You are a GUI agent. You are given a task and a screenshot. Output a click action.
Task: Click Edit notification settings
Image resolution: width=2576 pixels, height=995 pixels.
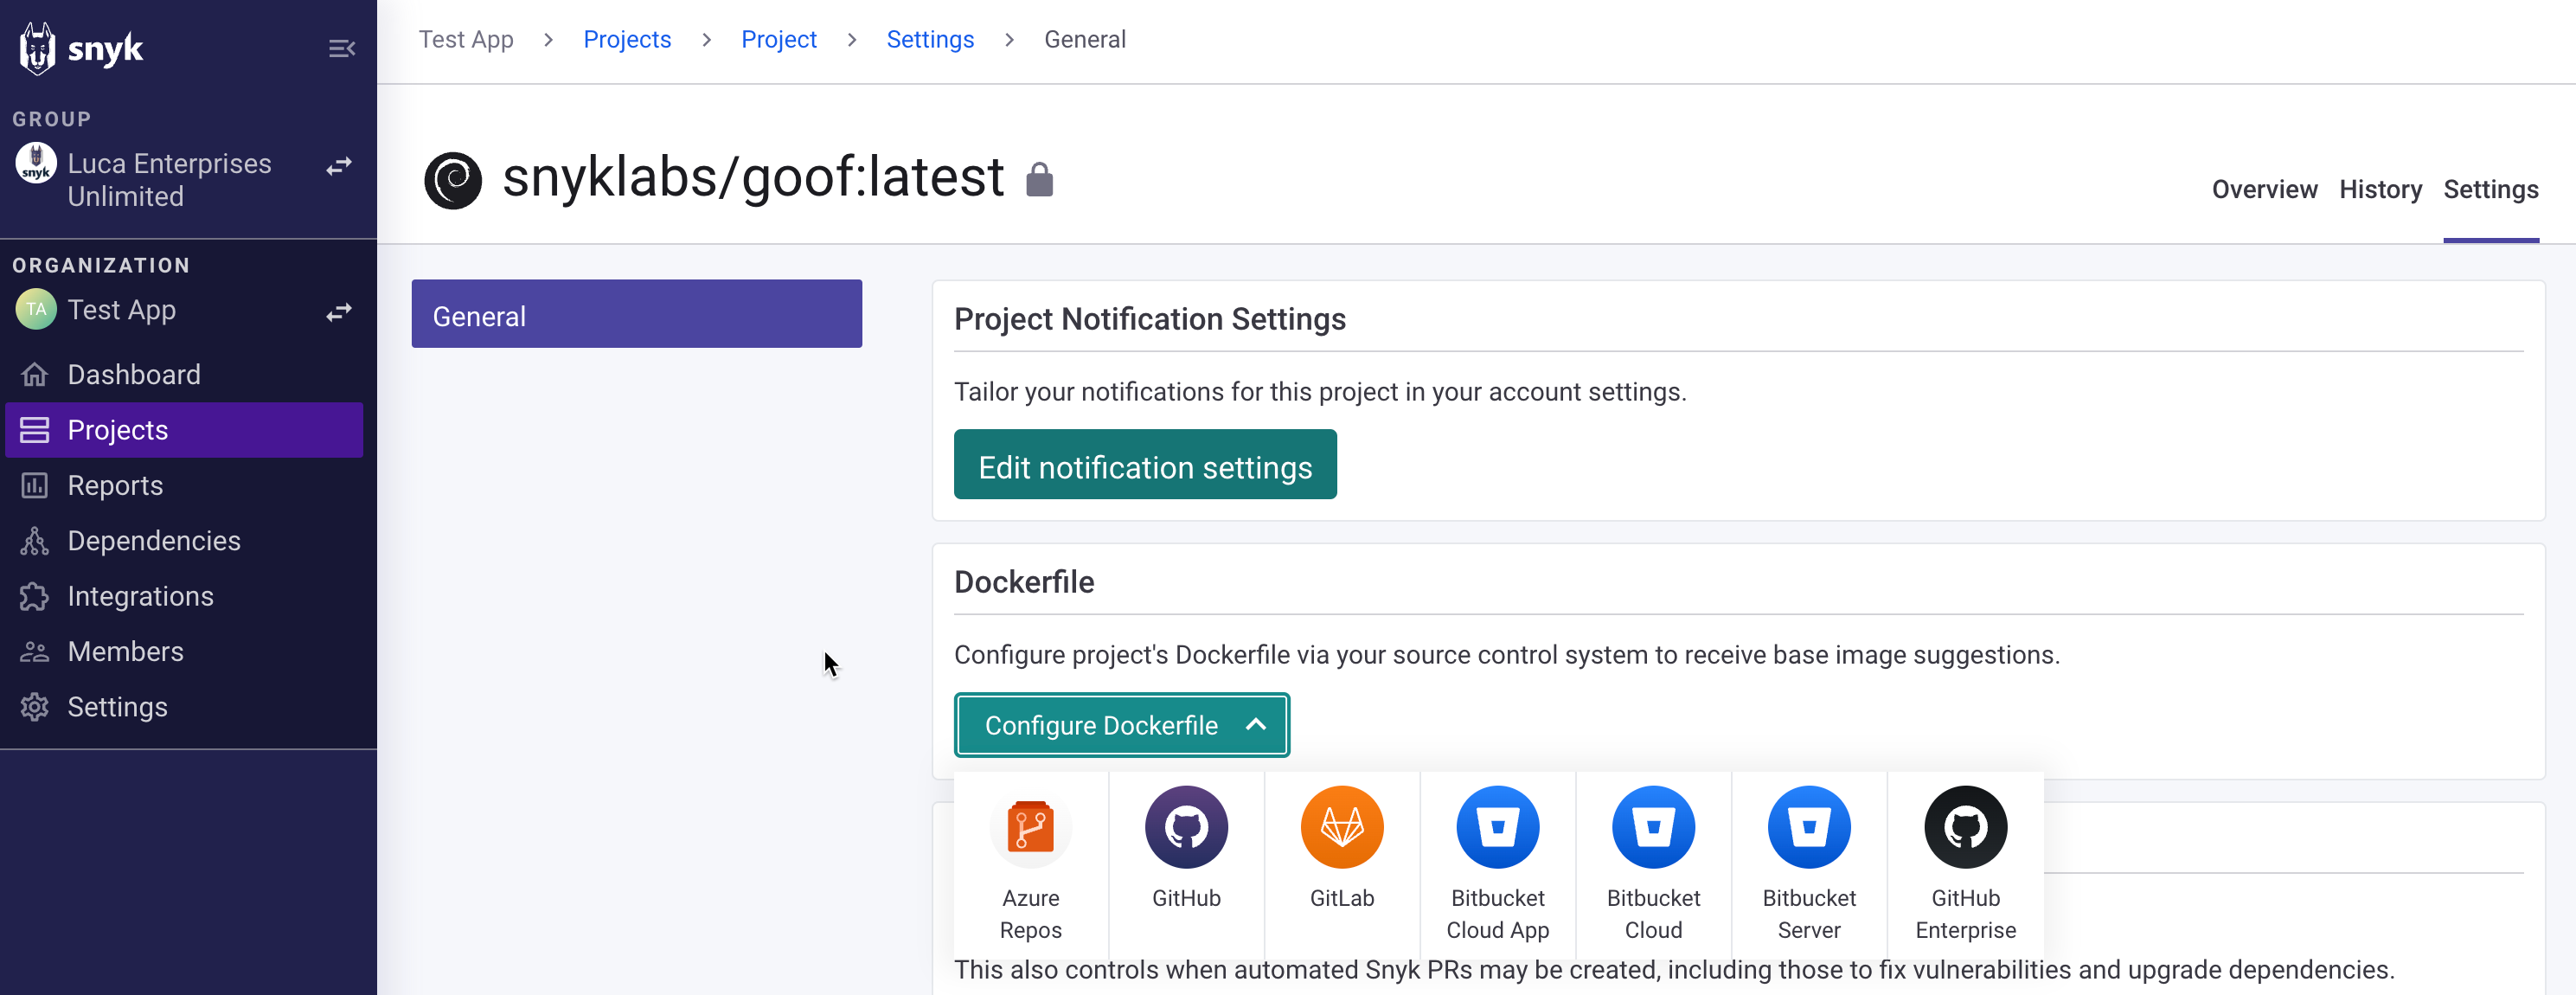pyautogui.click(x=1145, y=464)
